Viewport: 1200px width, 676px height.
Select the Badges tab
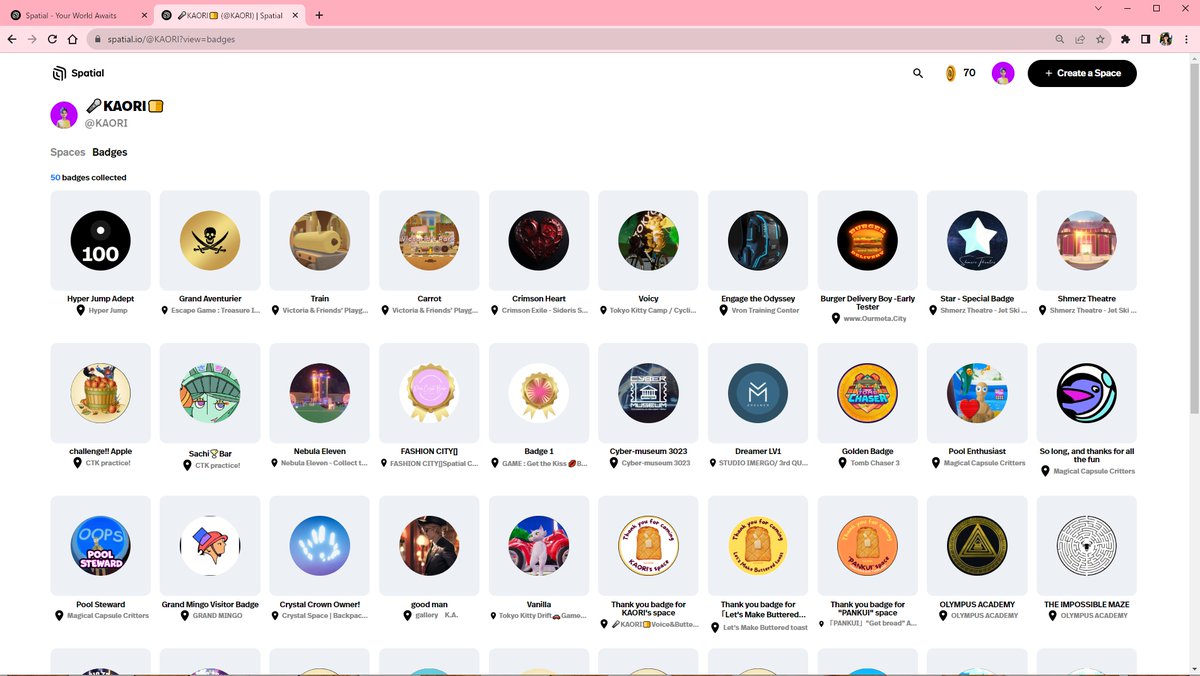click(110, 152)
